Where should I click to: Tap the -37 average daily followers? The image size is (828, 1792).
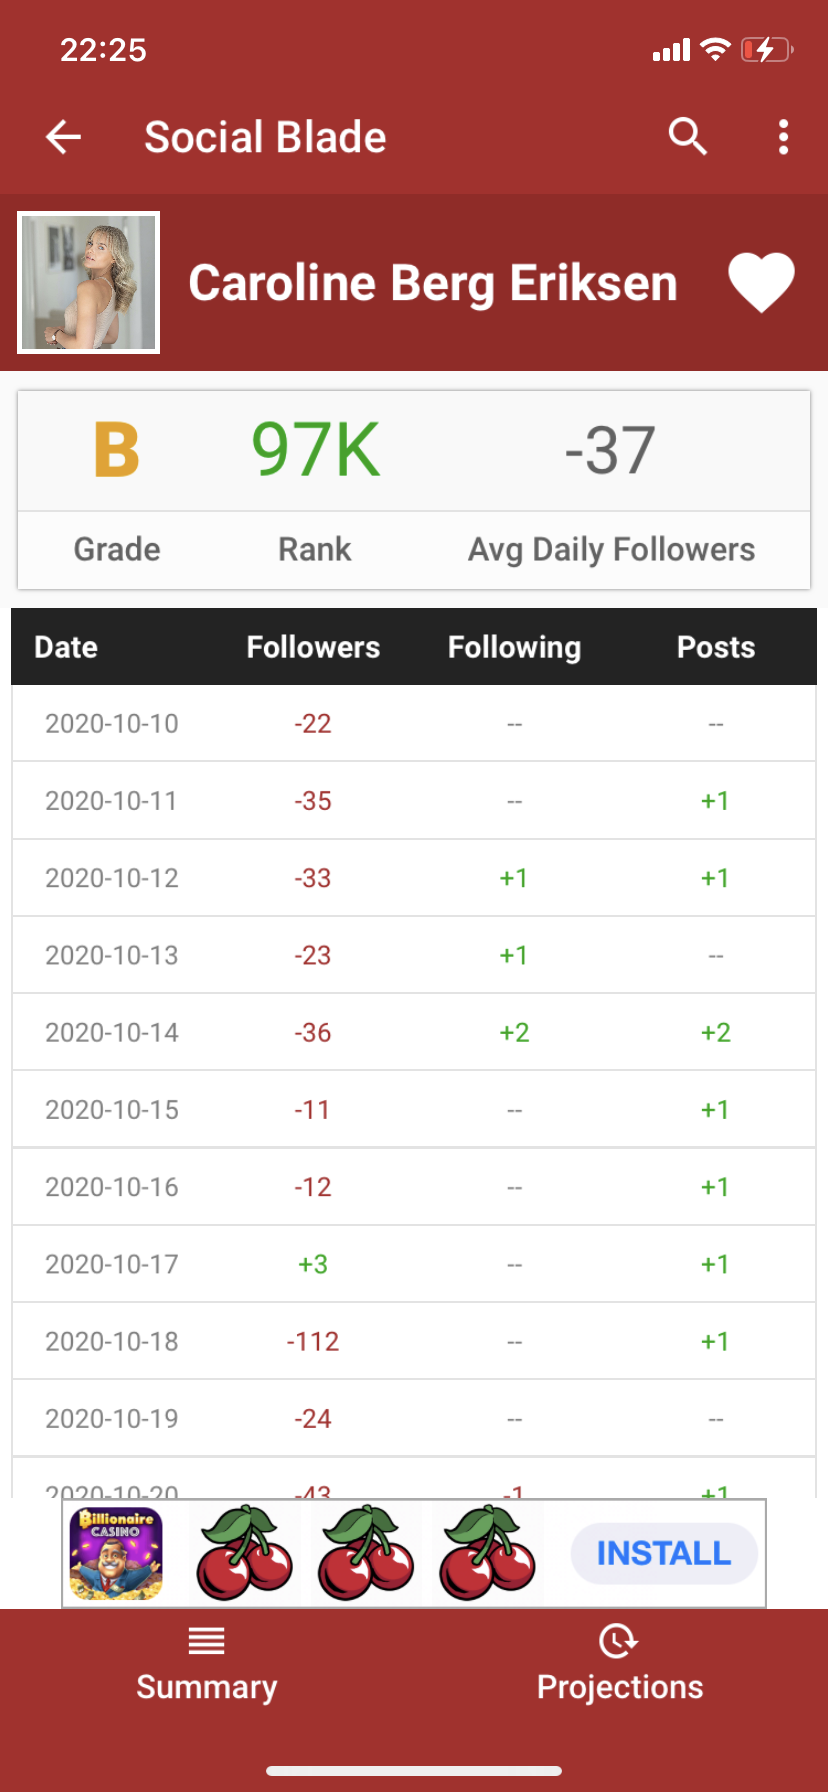(609, 450)
